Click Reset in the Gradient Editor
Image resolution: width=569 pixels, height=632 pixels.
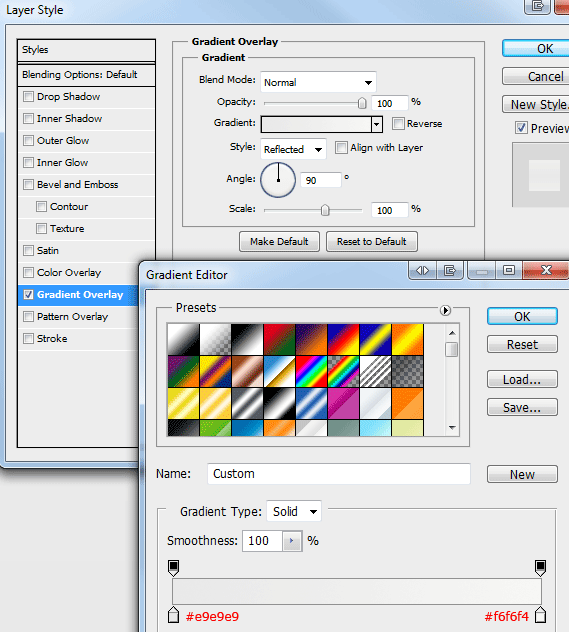522,344
